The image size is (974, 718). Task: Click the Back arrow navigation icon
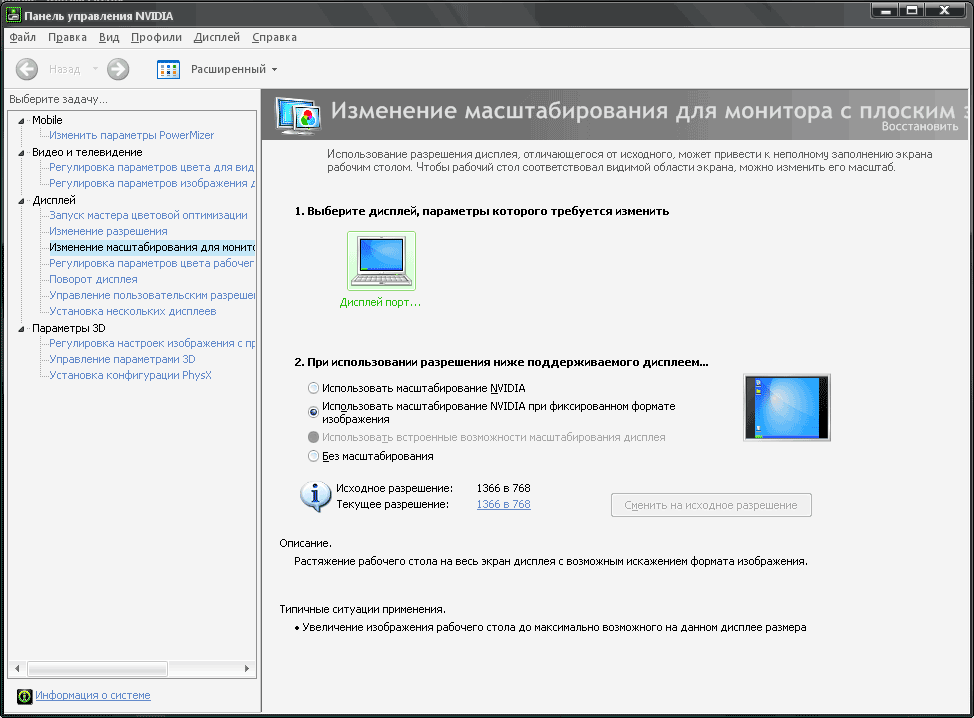click(x=27, y=69)
